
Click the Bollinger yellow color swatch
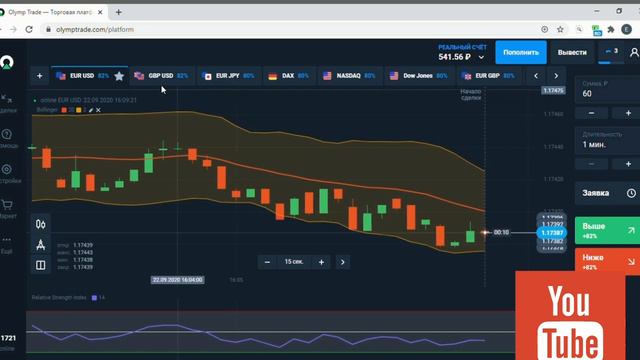pos(79,110)
